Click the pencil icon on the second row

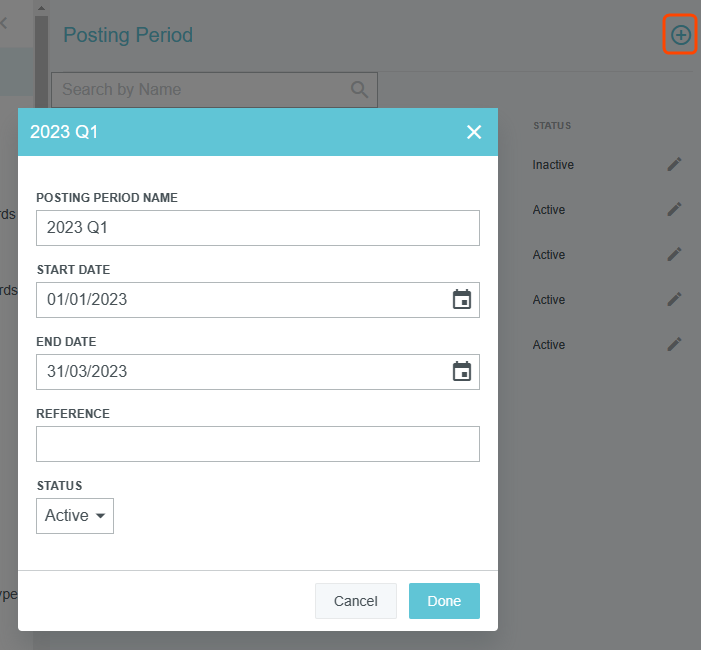pos(675,209)
